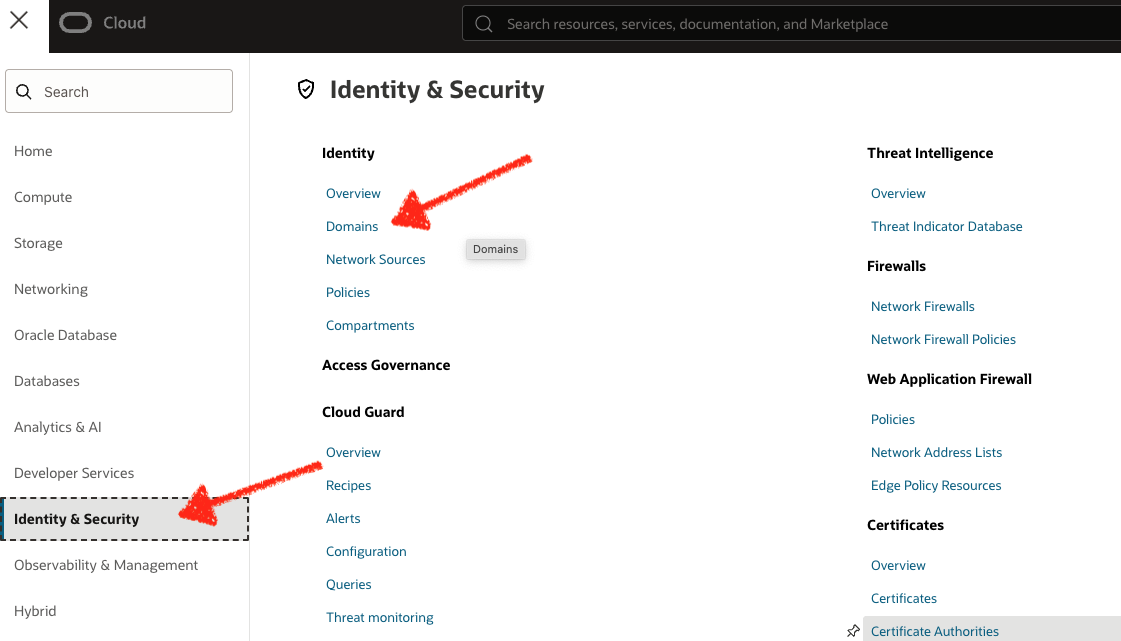Open Observability & Management category
Viewport: 1121px width, 641px height.
(106, 565)
